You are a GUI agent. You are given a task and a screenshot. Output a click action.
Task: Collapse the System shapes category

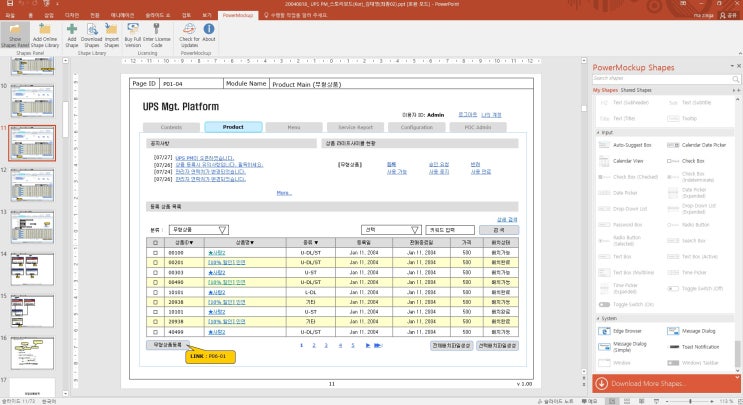[598, 318]
